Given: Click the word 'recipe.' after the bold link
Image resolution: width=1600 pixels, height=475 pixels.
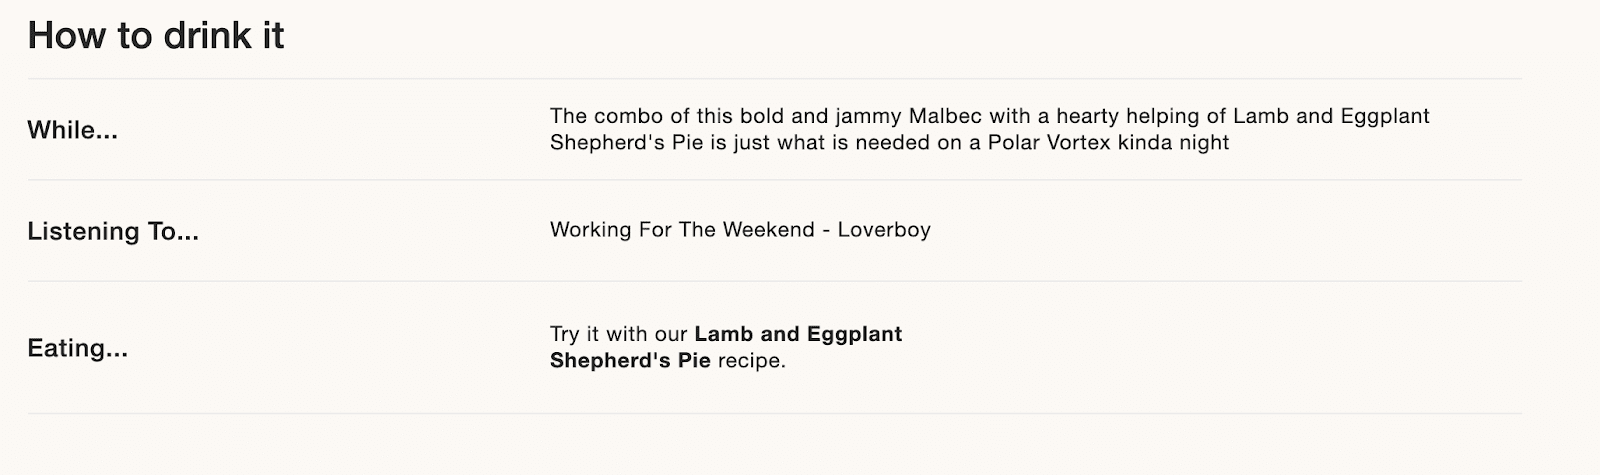Looking at the screenshot, I should pyautogui.click(x=752, y=360).
